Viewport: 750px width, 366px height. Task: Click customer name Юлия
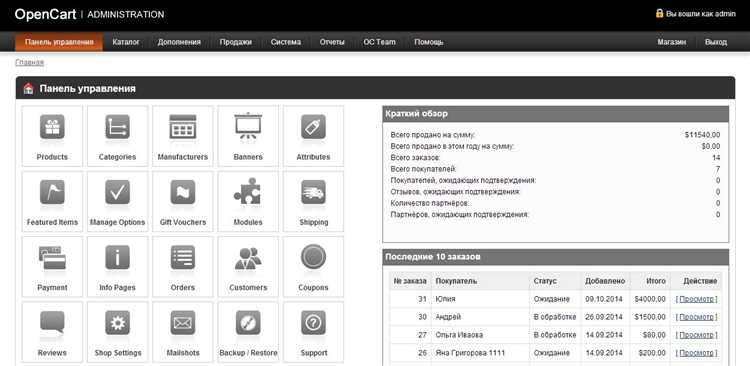[445, 299]
